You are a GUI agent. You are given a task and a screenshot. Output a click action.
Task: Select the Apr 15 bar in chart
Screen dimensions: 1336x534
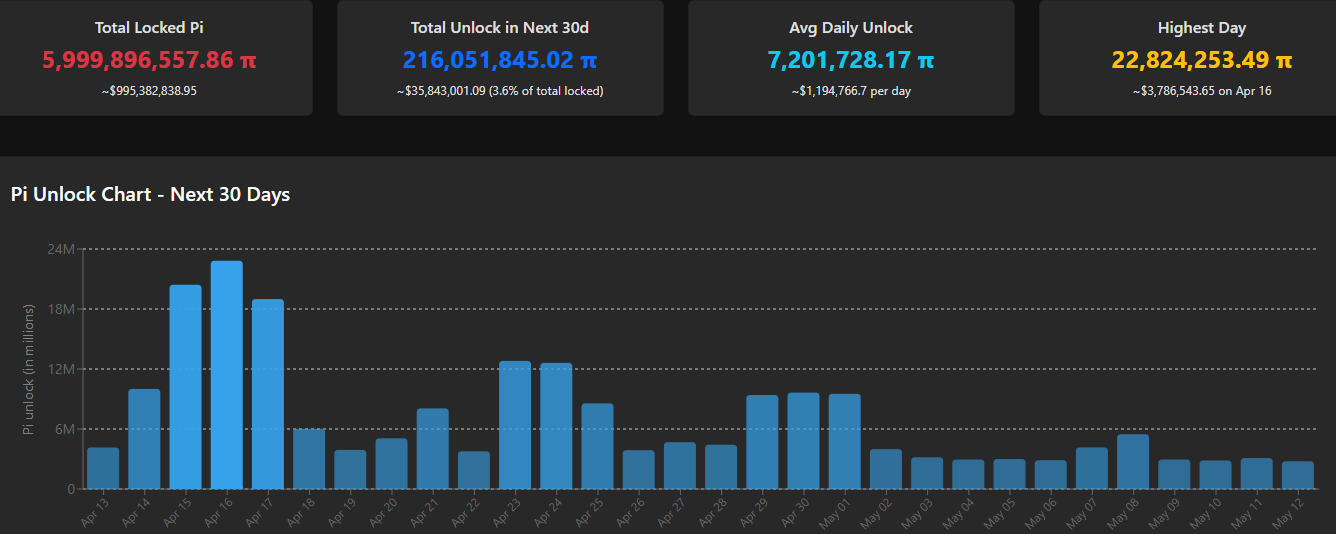click(185, 387)
